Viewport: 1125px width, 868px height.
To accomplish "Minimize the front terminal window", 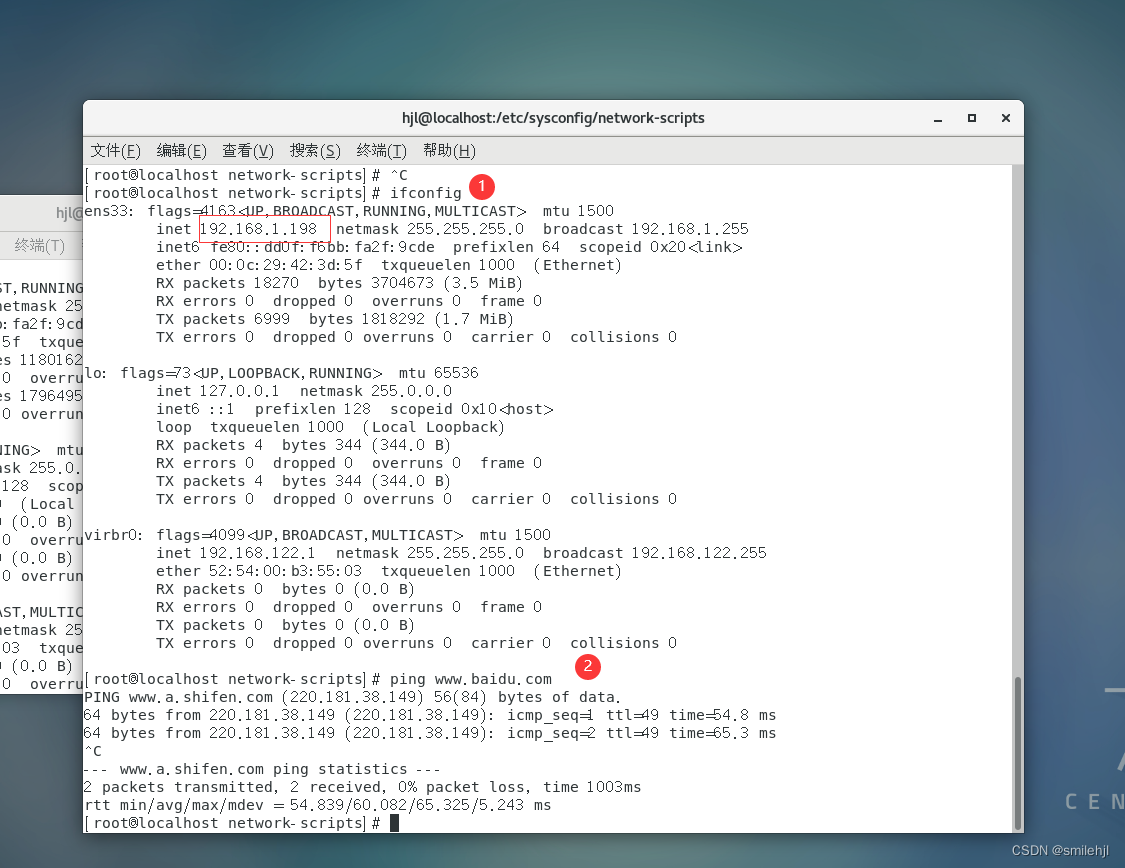I will [x=938, y=118].
